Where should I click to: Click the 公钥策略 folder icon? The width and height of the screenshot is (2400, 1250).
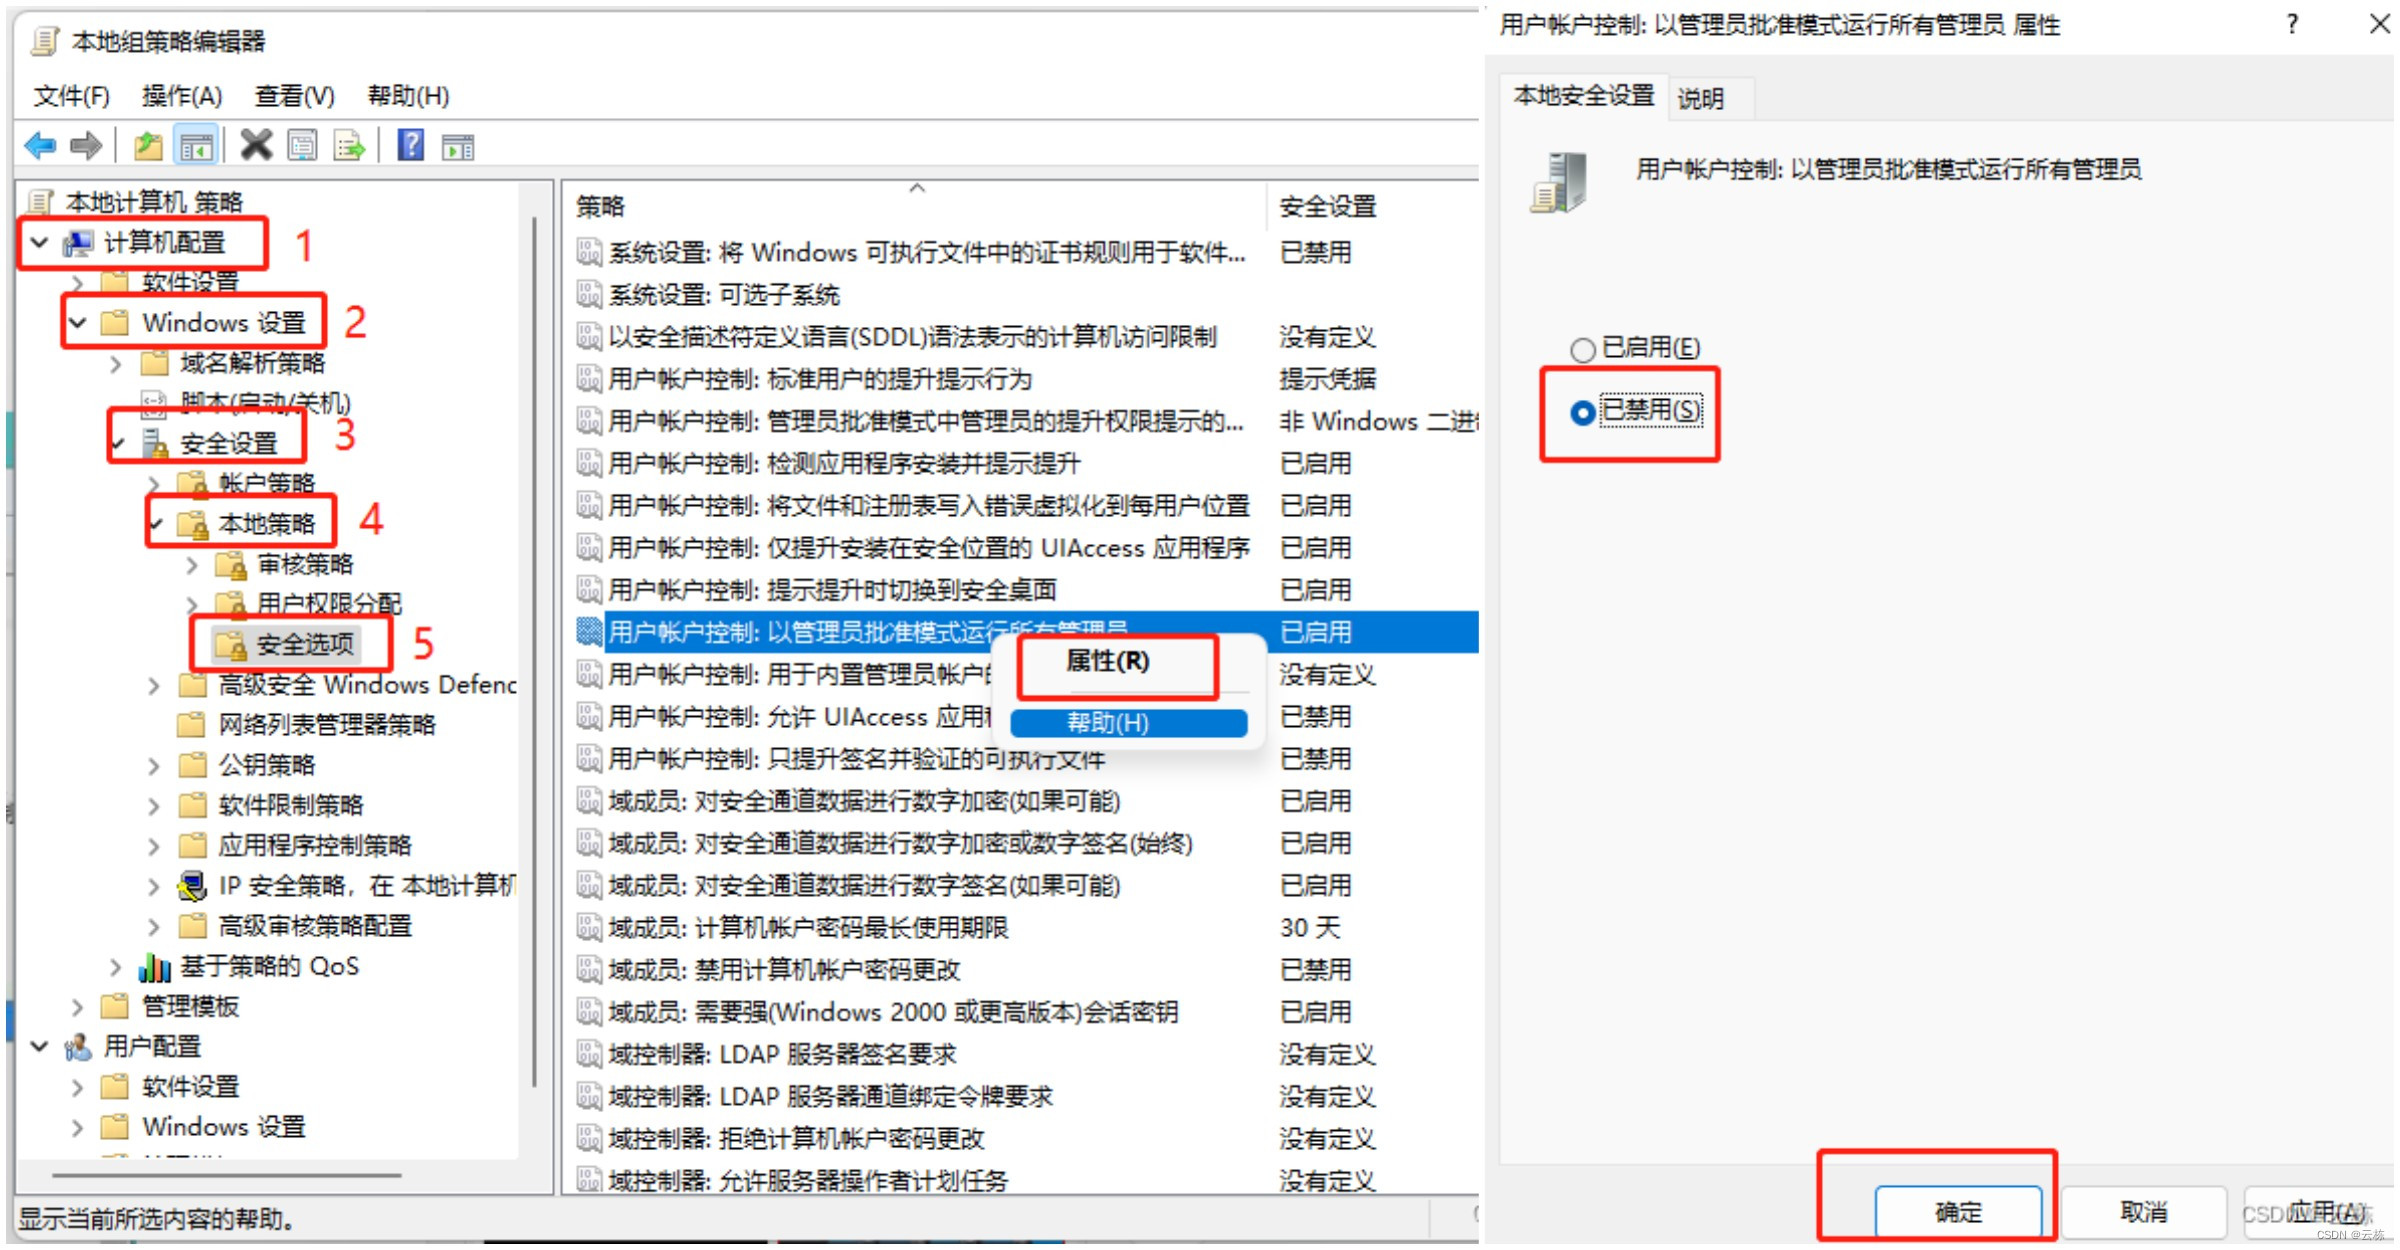point(192,766)
